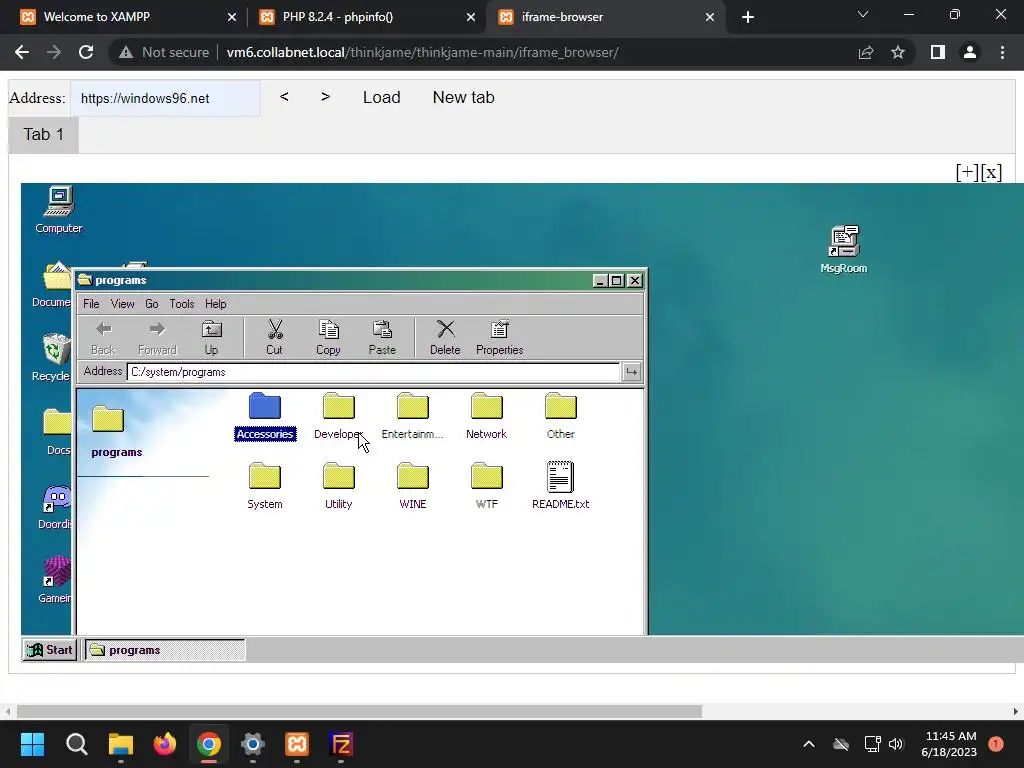Click the Chrome share page icon
Image resolution: width=1024 pixels, height=768 pixels.
point(866,52)
